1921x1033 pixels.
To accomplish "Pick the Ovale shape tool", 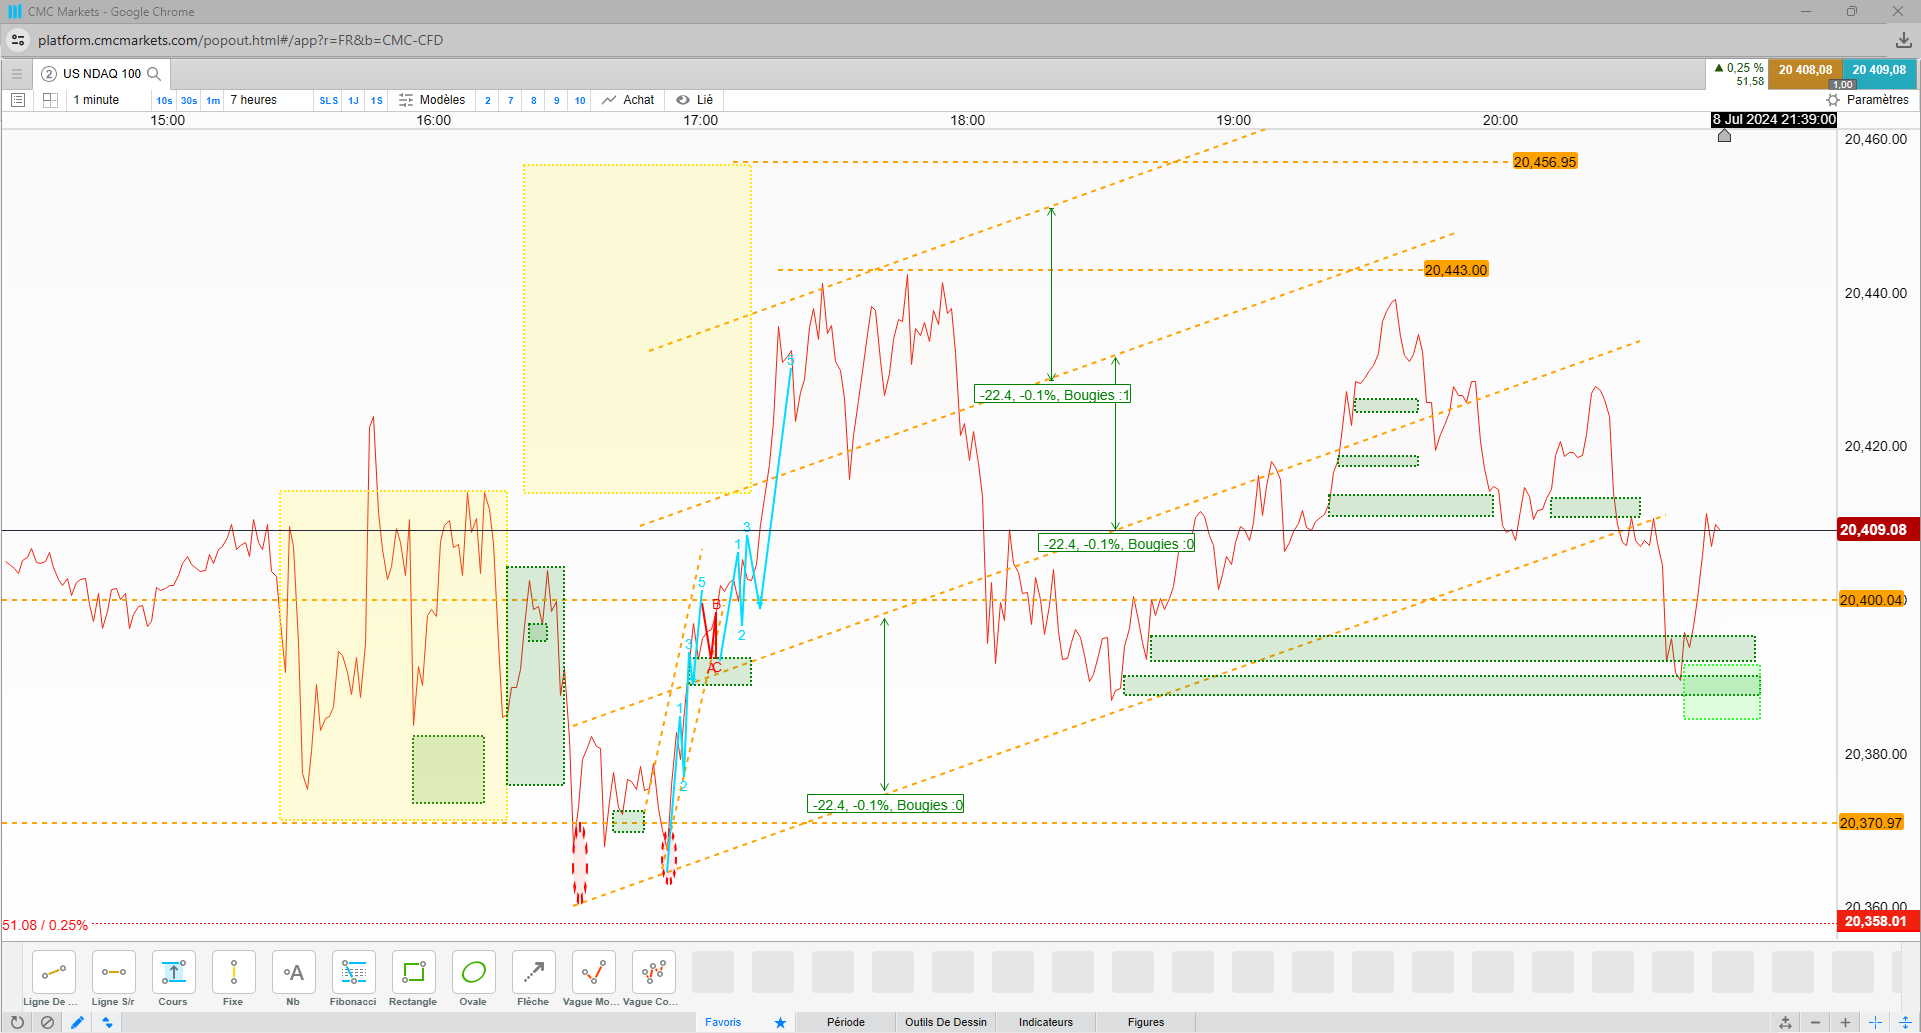I will pyautogui.click(x=473, y=979).
